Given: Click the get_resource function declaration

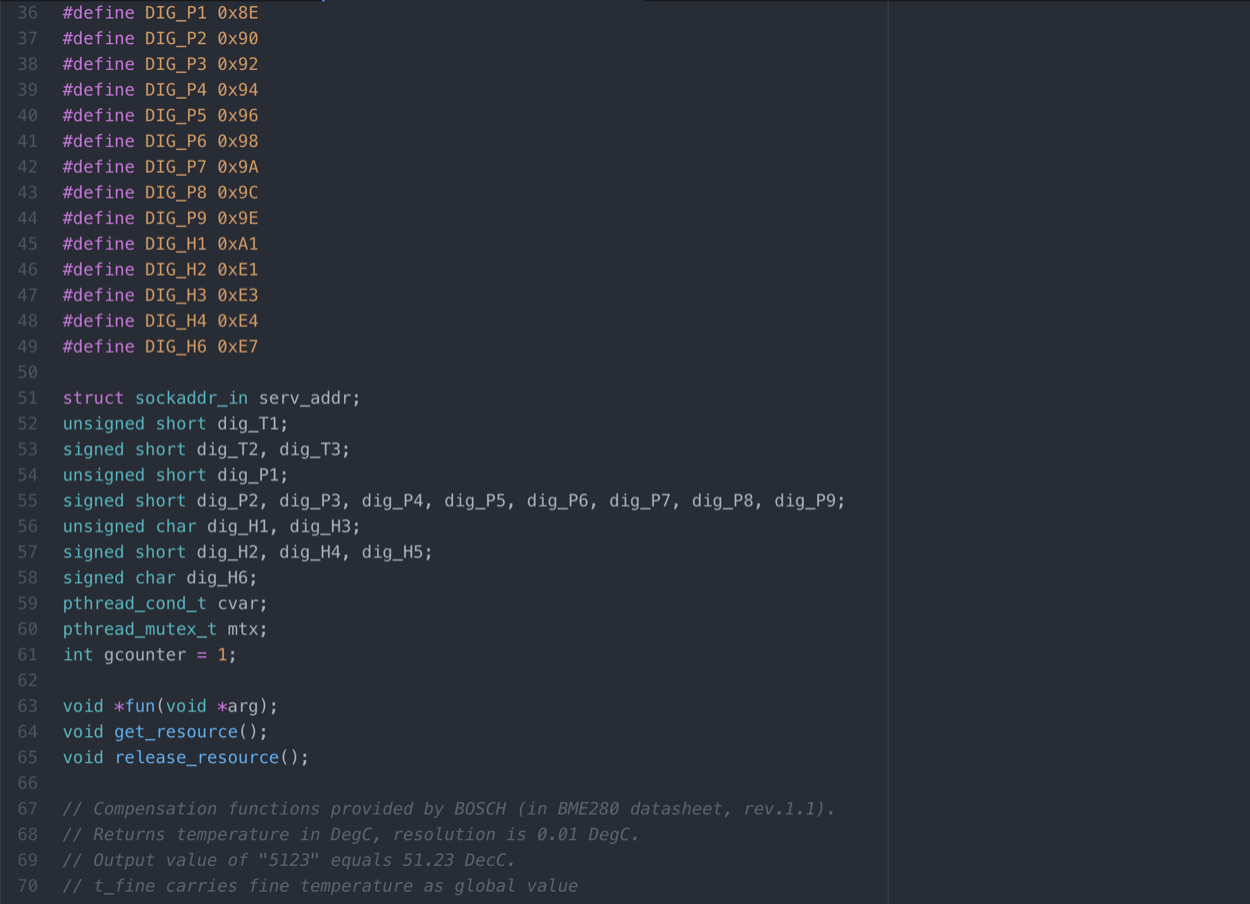Looking at the screenshot, I should point(176,732).
